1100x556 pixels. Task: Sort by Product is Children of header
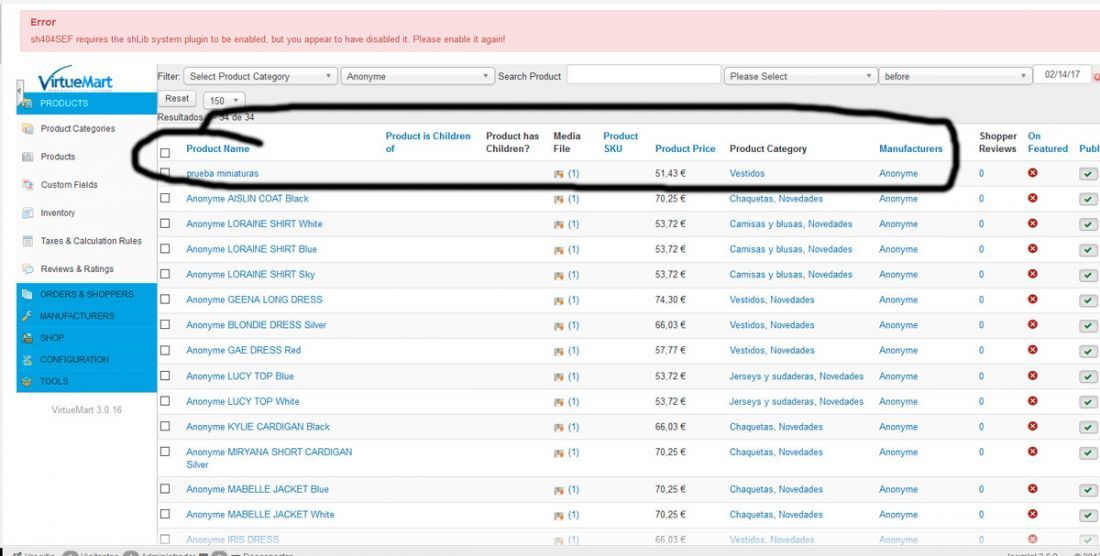pos(428,142)
